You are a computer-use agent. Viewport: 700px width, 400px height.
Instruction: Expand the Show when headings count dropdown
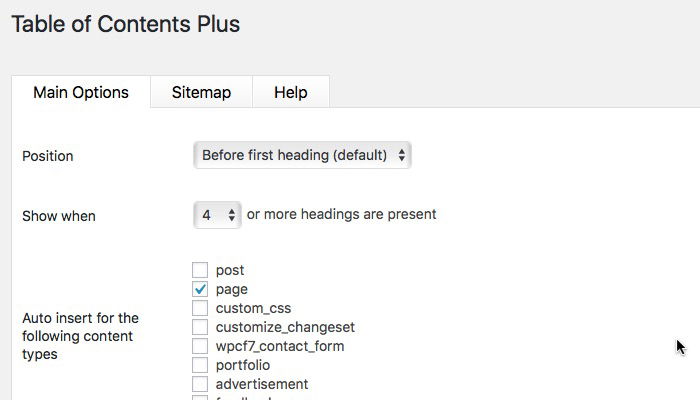click(218, 215)
